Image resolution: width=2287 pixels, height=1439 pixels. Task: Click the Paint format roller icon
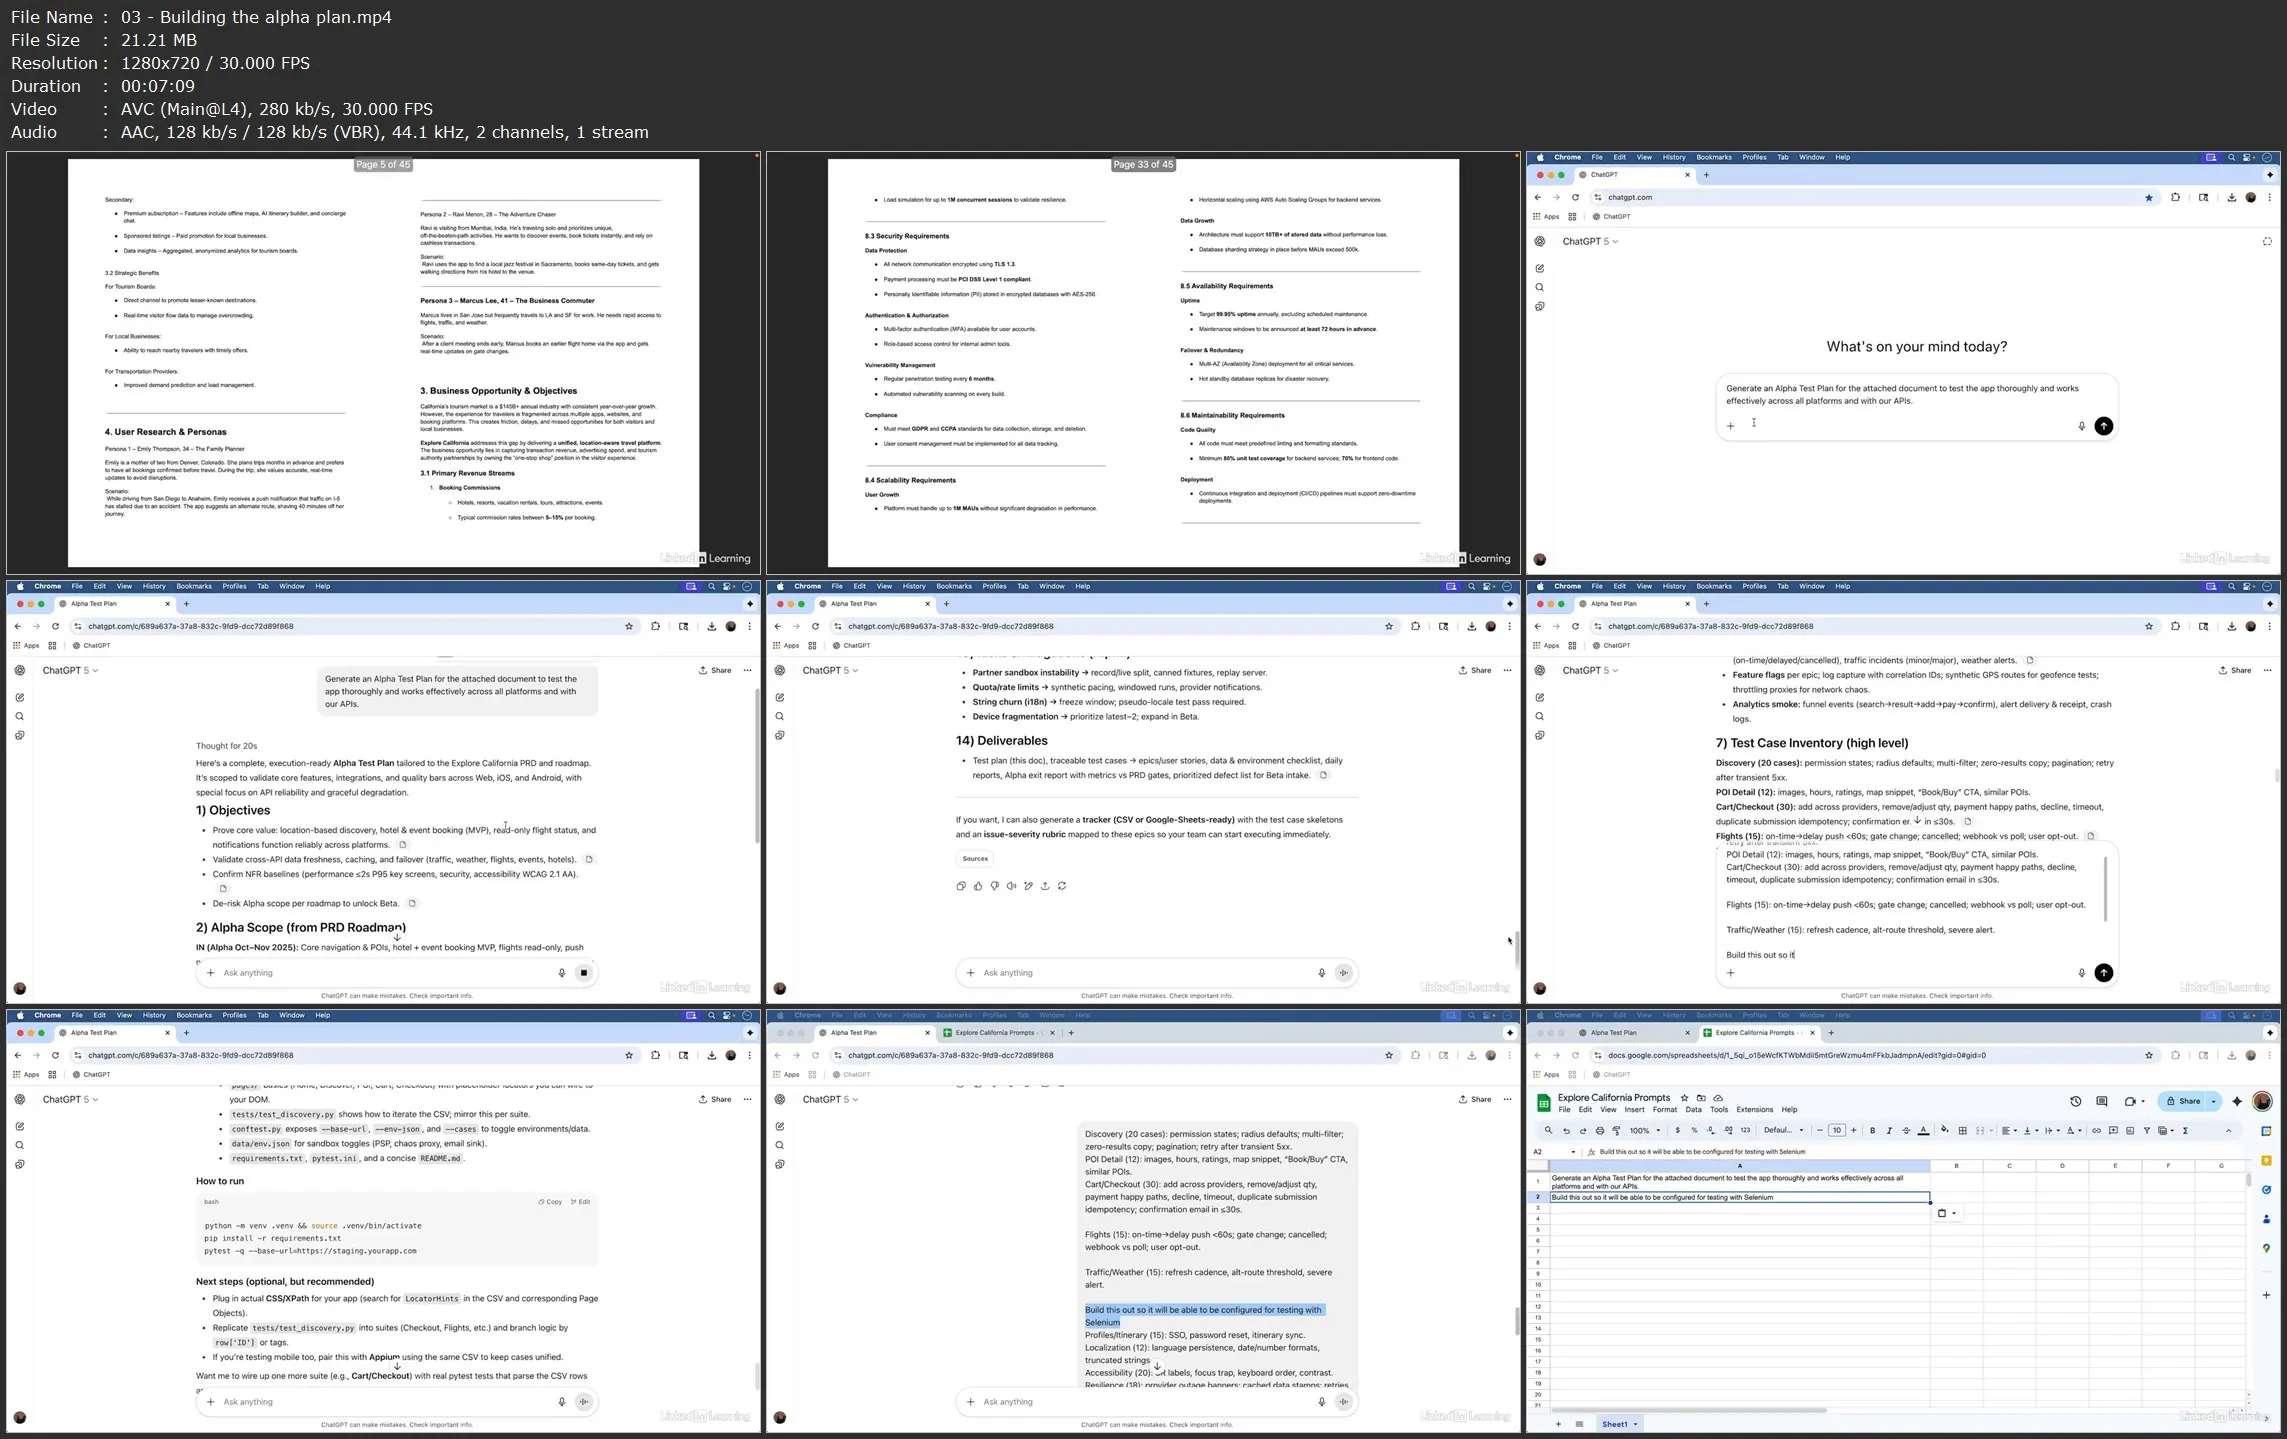click(1616, 1130)
